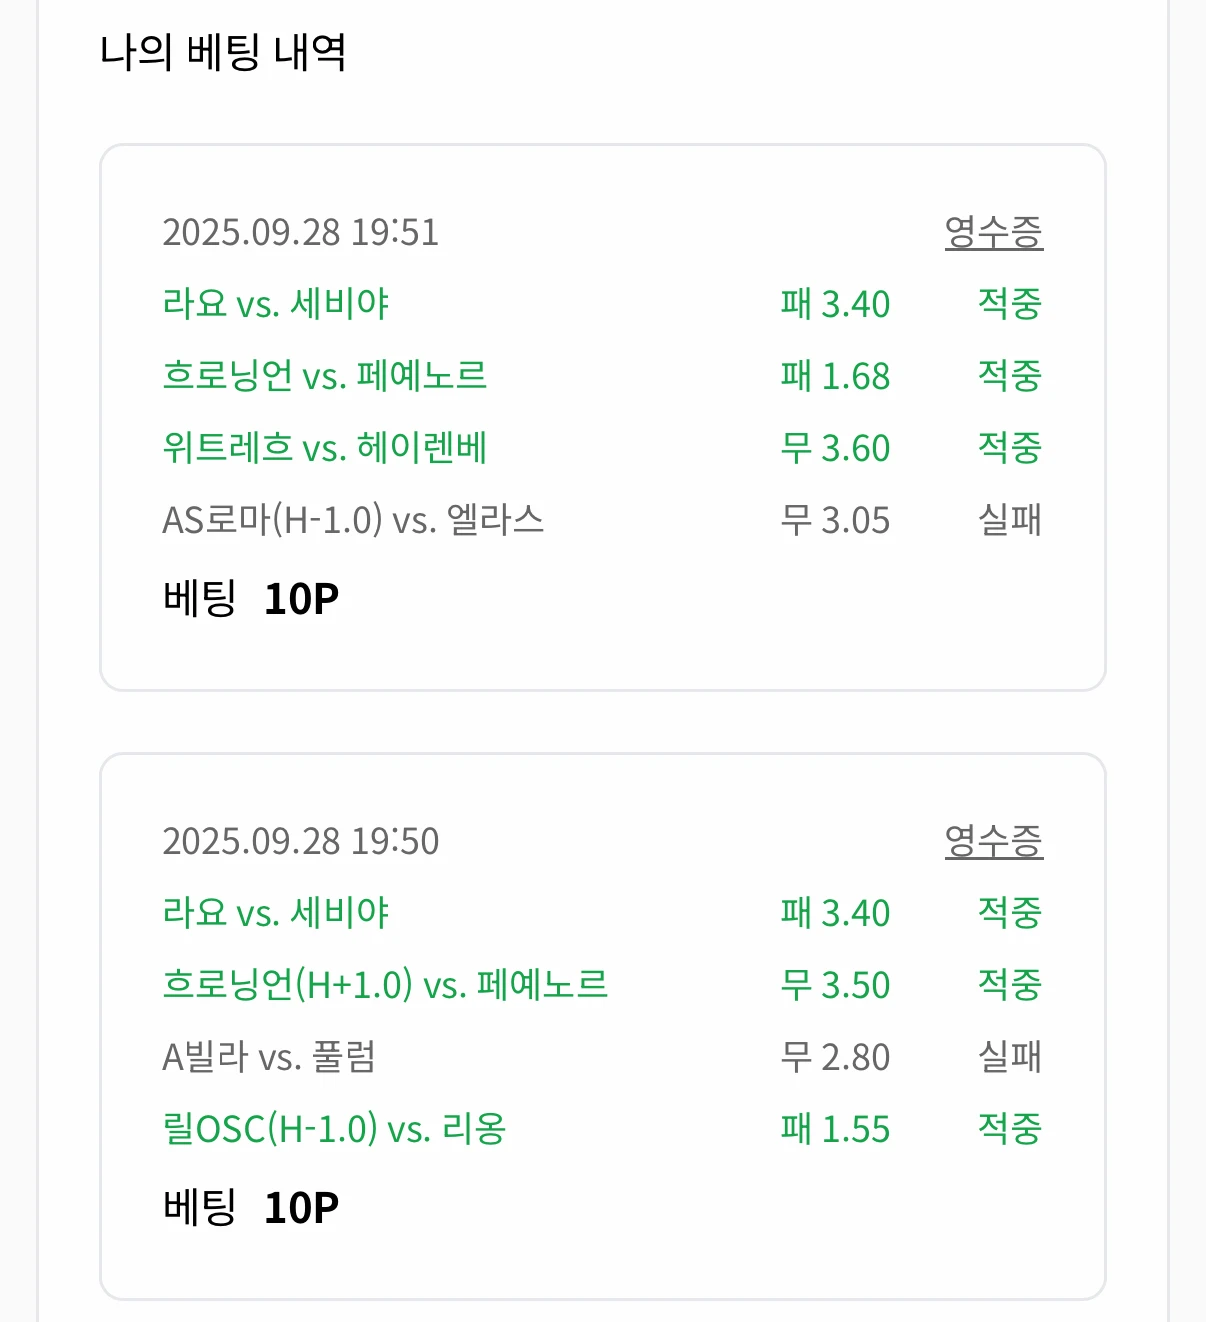Click the 위트레흐 vs. 헤이렌베 match row
The height and width of the screenshot is (1322, 1206).
324,448
